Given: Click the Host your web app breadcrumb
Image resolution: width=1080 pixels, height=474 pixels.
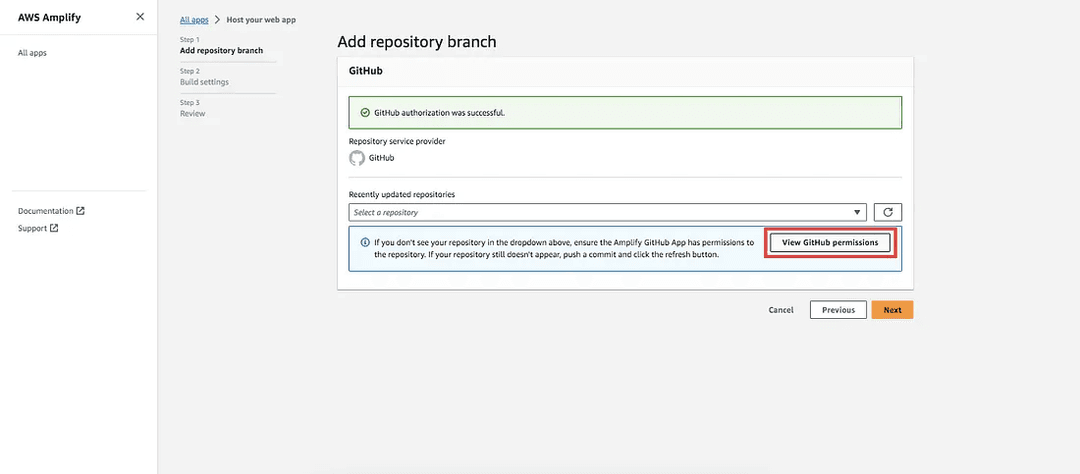Looking at the screenshot, I should coord(261,20).
